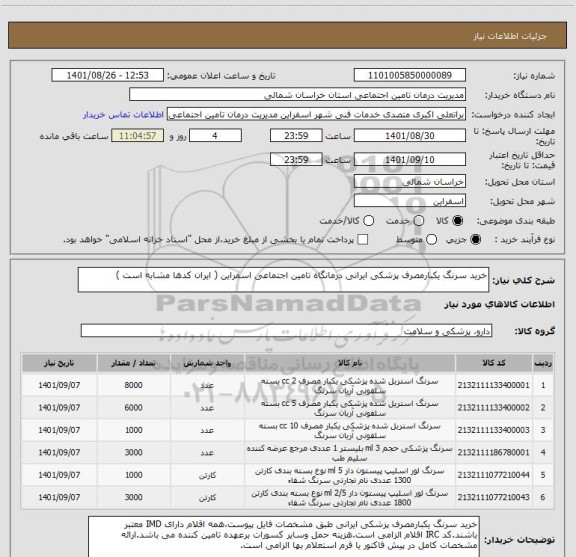Click the need date 1401/09/07 in row 6
This screenshot has height=557, width=576.
tap(59, 497)
